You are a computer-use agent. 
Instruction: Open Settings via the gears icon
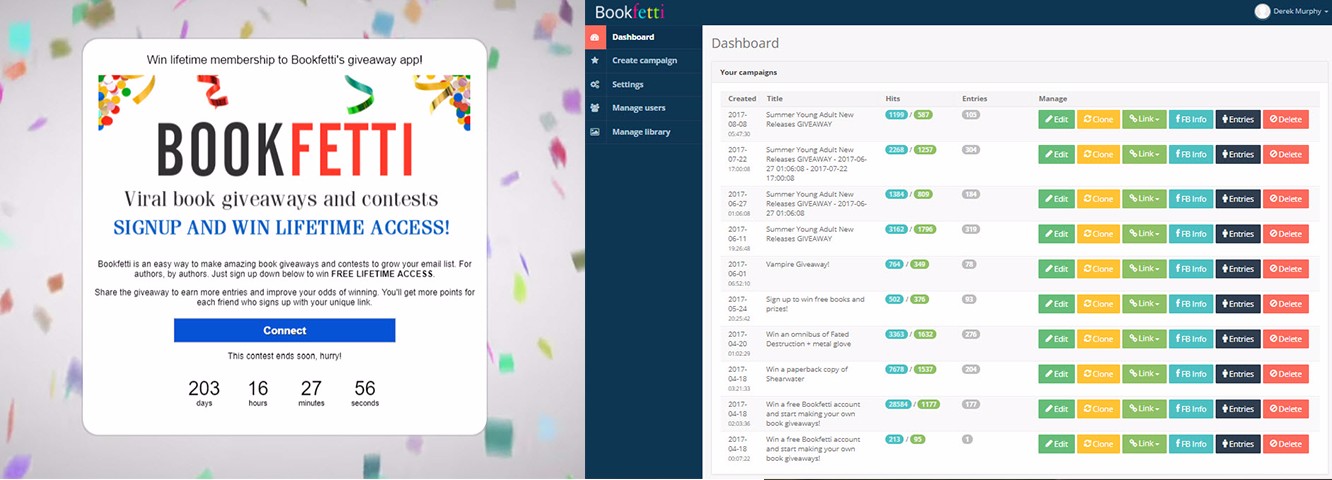click(595, 85)
